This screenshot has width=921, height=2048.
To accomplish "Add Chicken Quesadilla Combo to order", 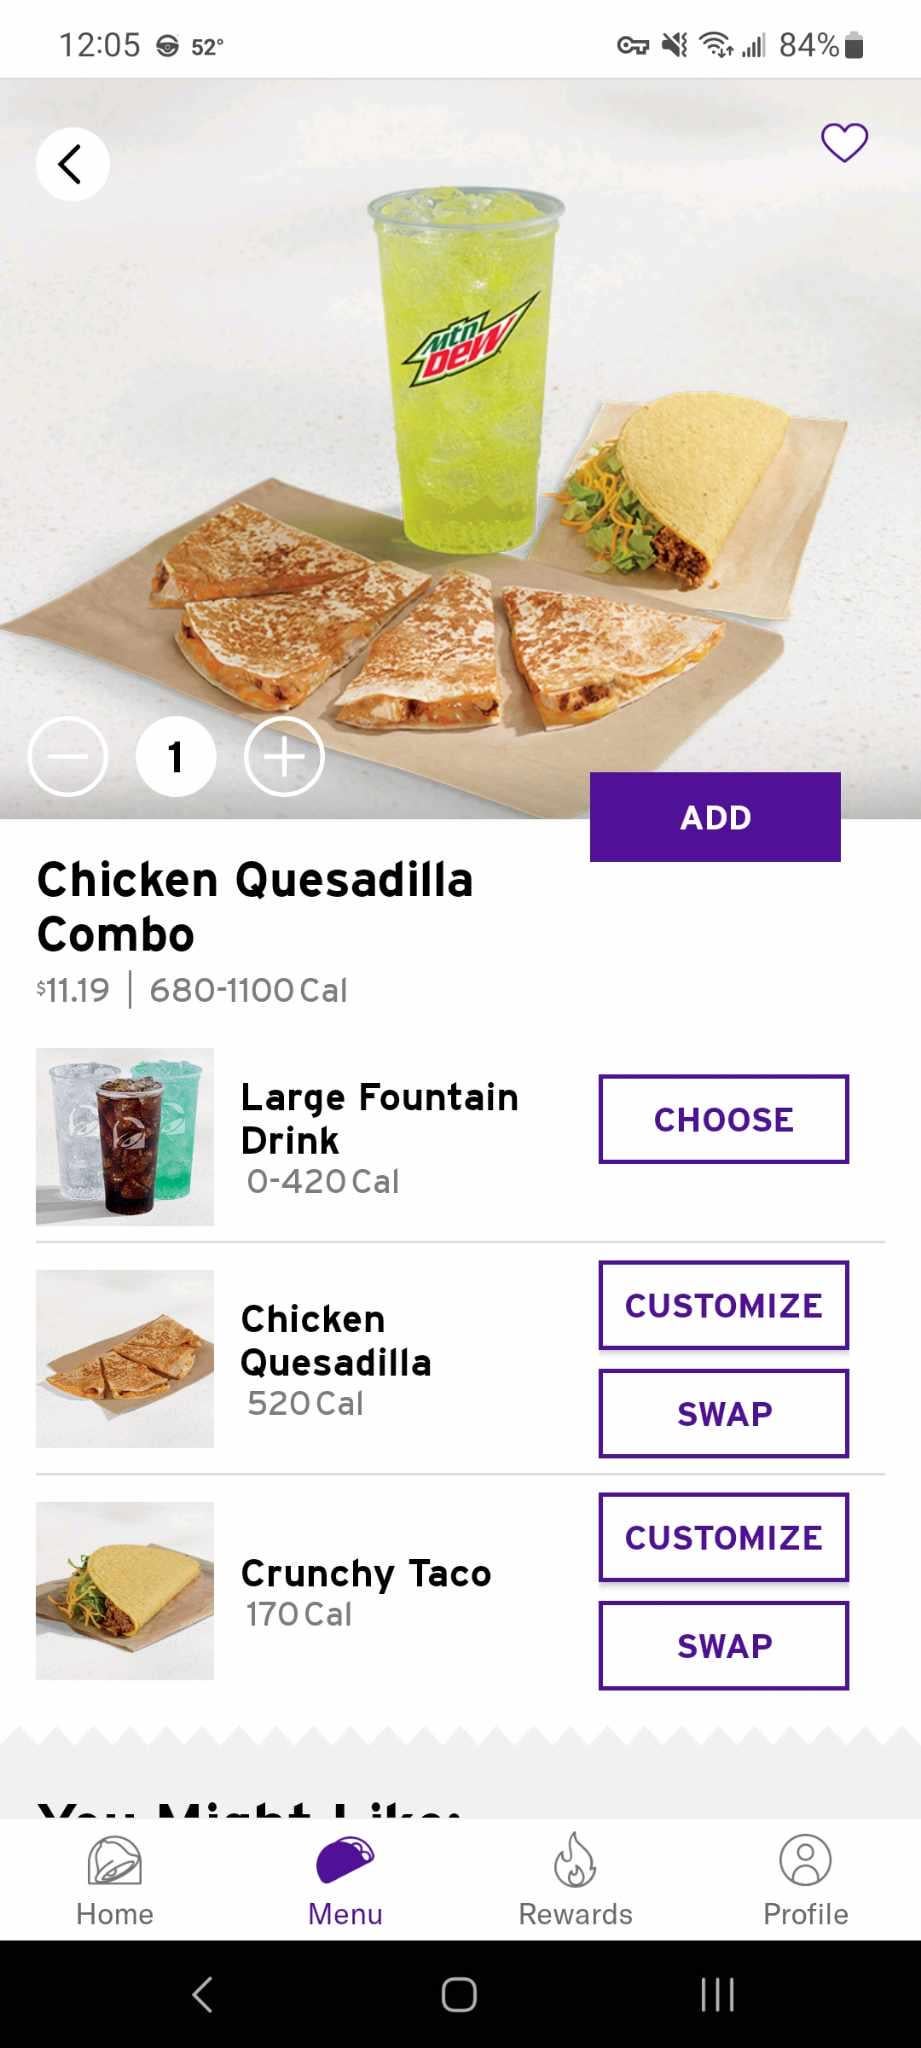I will [x=715, y=817].
